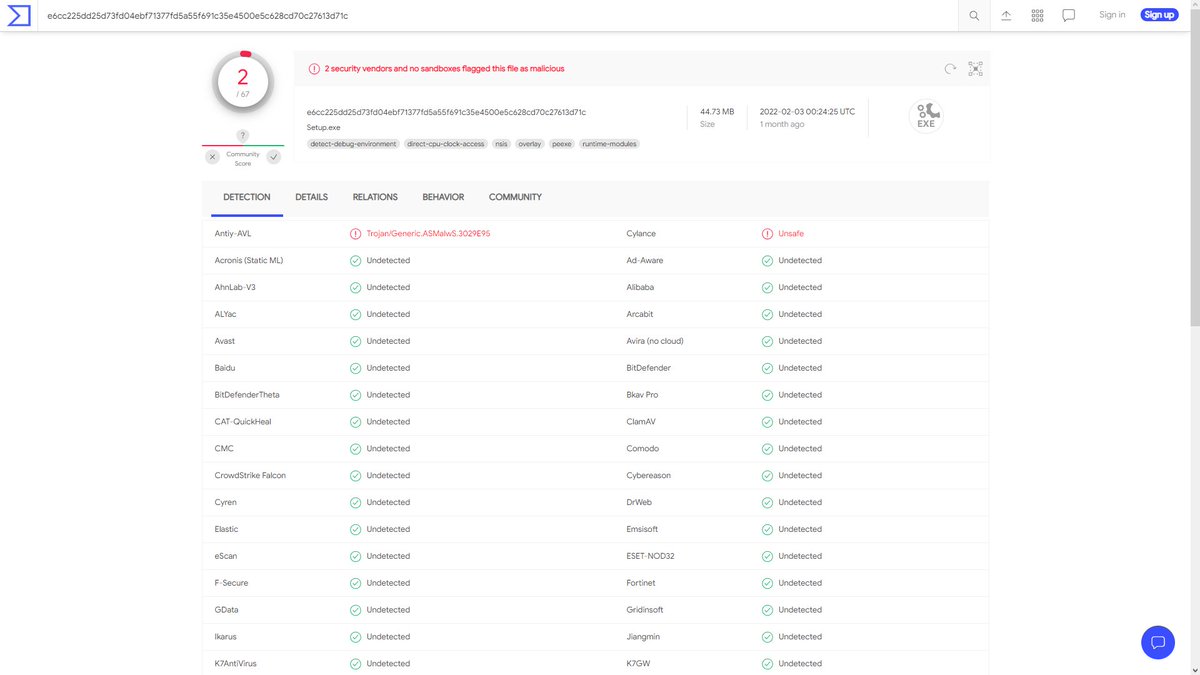
Task: Click the overlay tag
Action: [530, 144]
